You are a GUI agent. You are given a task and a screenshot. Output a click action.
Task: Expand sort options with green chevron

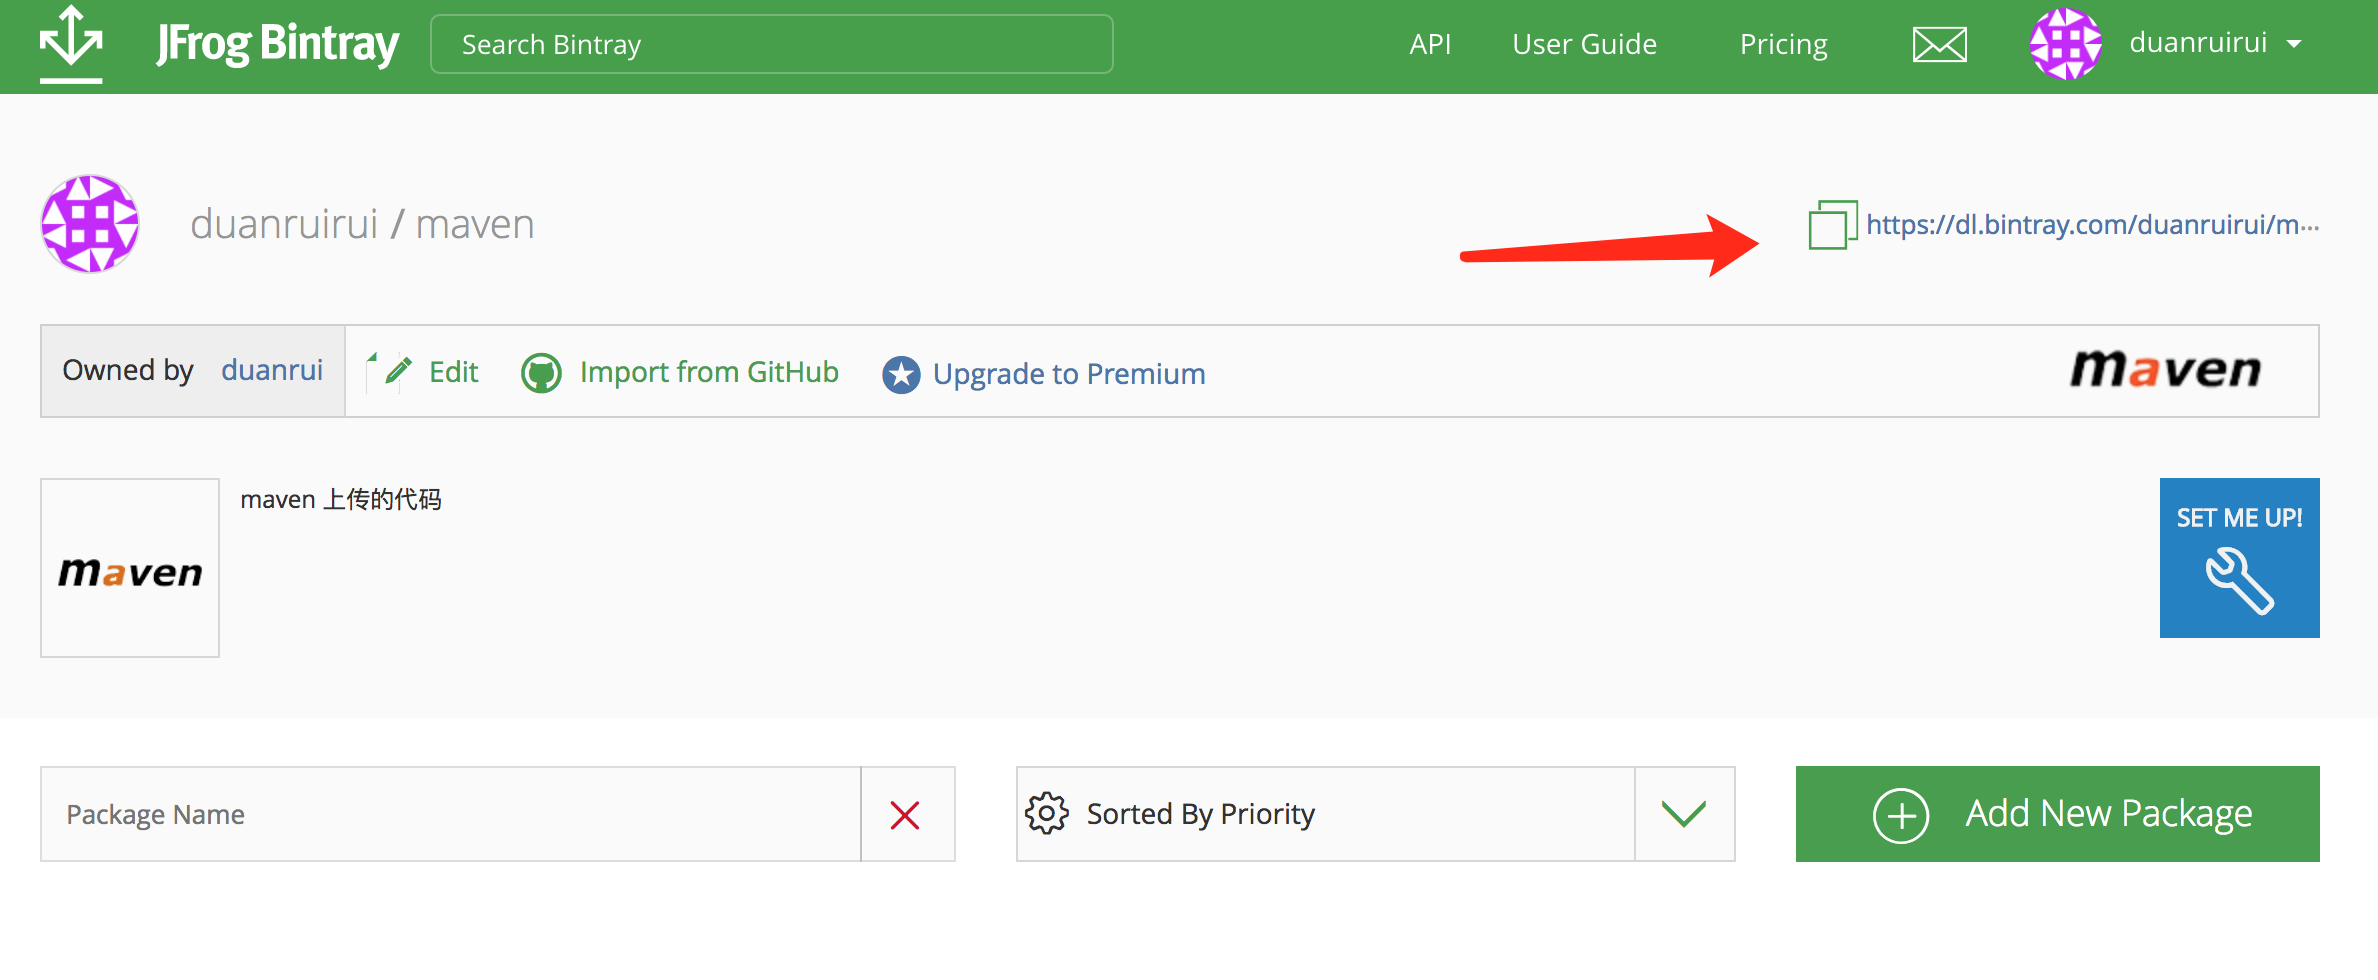(1684, 814)
